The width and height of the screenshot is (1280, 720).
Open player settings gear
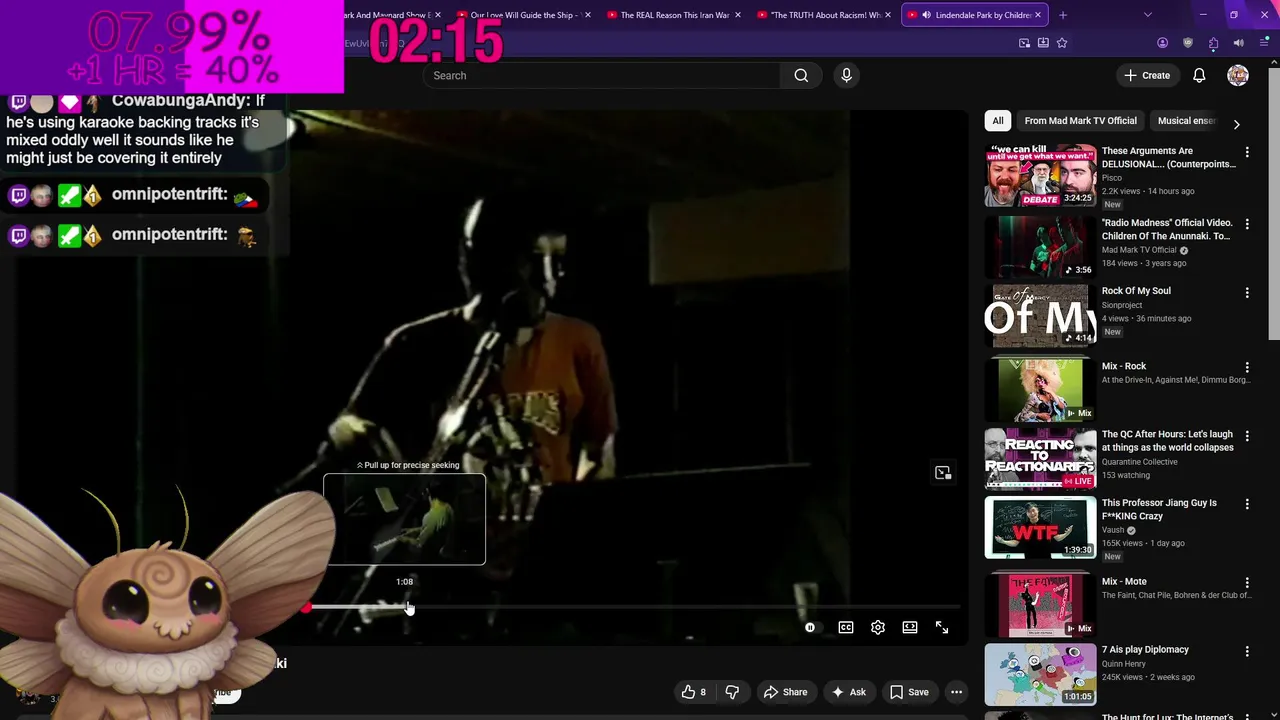point(878,627)
